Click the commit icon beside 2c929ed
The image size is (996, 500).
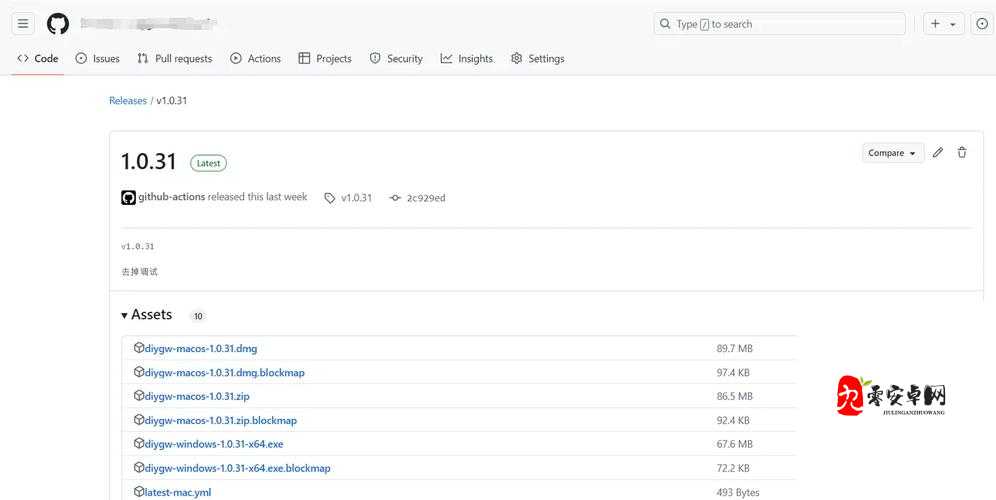(395, 198)
